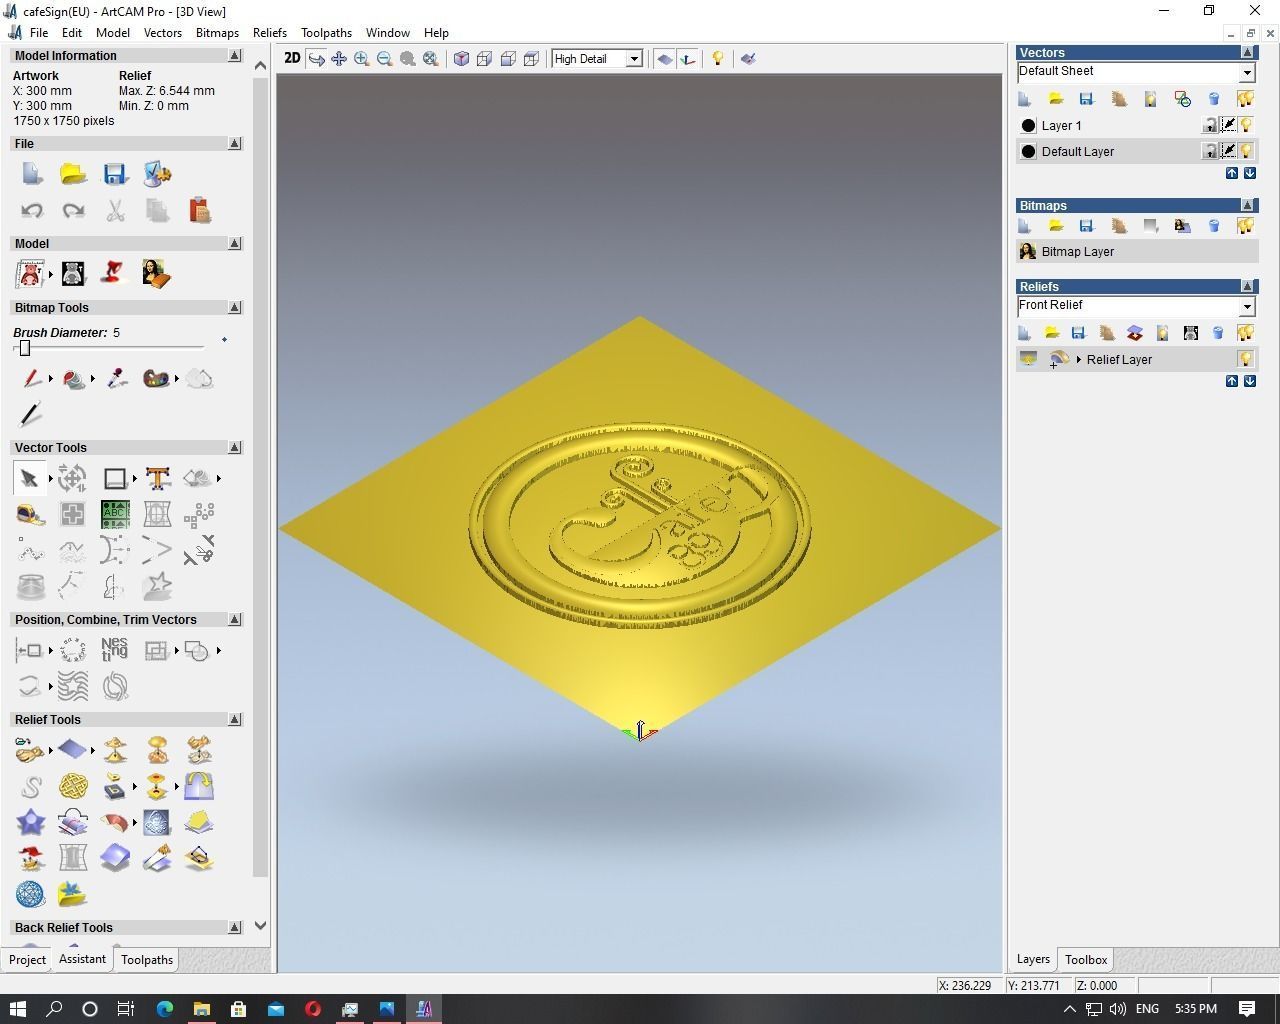Zoom in with the magnifier plus icon
1280x1024 pixels.
point(361,59)
